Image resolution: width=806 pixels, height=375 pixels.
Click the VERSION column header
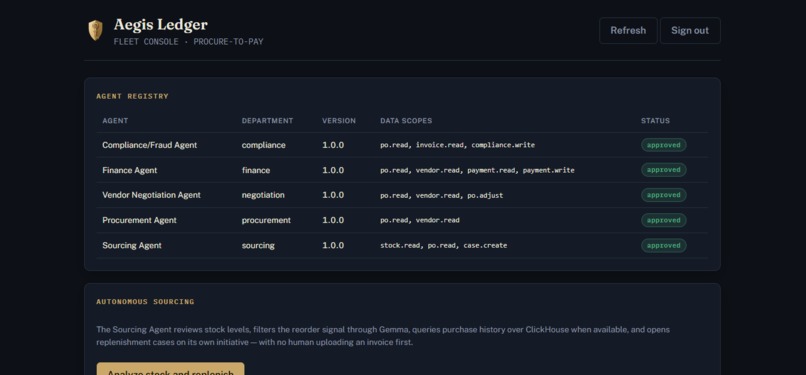[339, 121]
